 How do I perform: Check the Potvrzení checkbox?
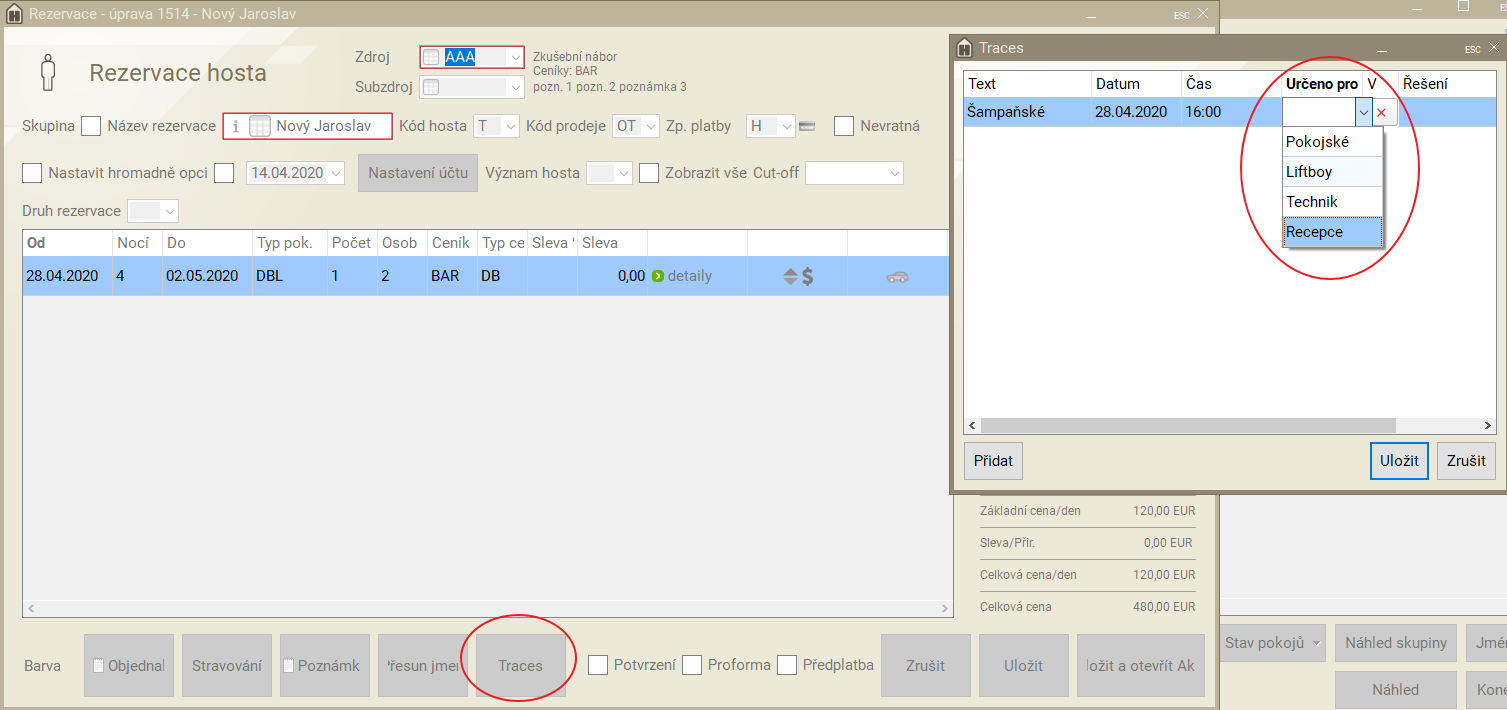598,665
